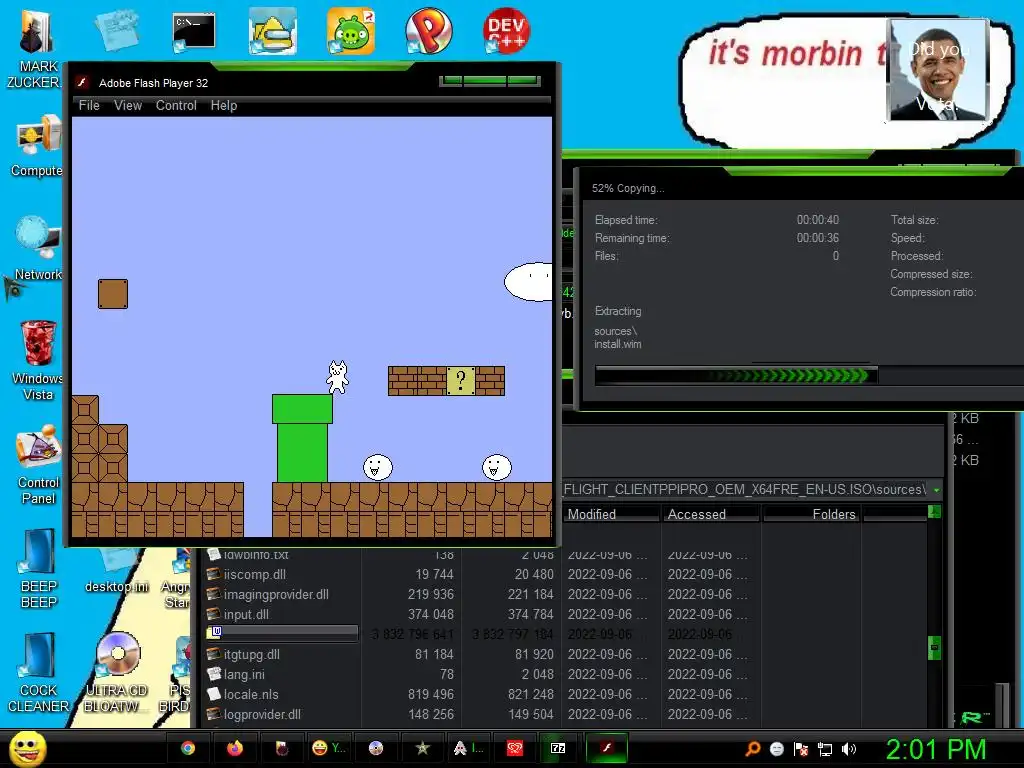The image size is (1024, 768).
Task: Open the COCK CLEANER desktop shortcut
Action: pyautogui.click(x=38, y=673)
